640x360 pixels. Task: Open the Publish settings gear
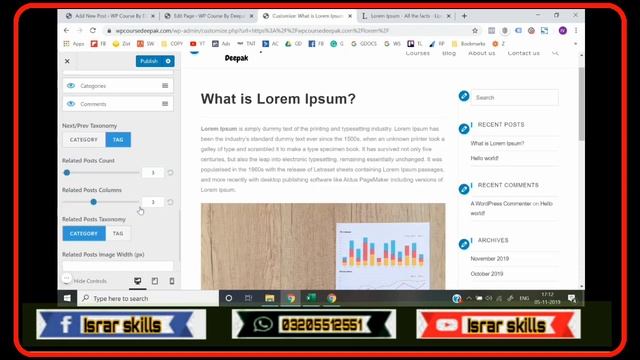168,61
